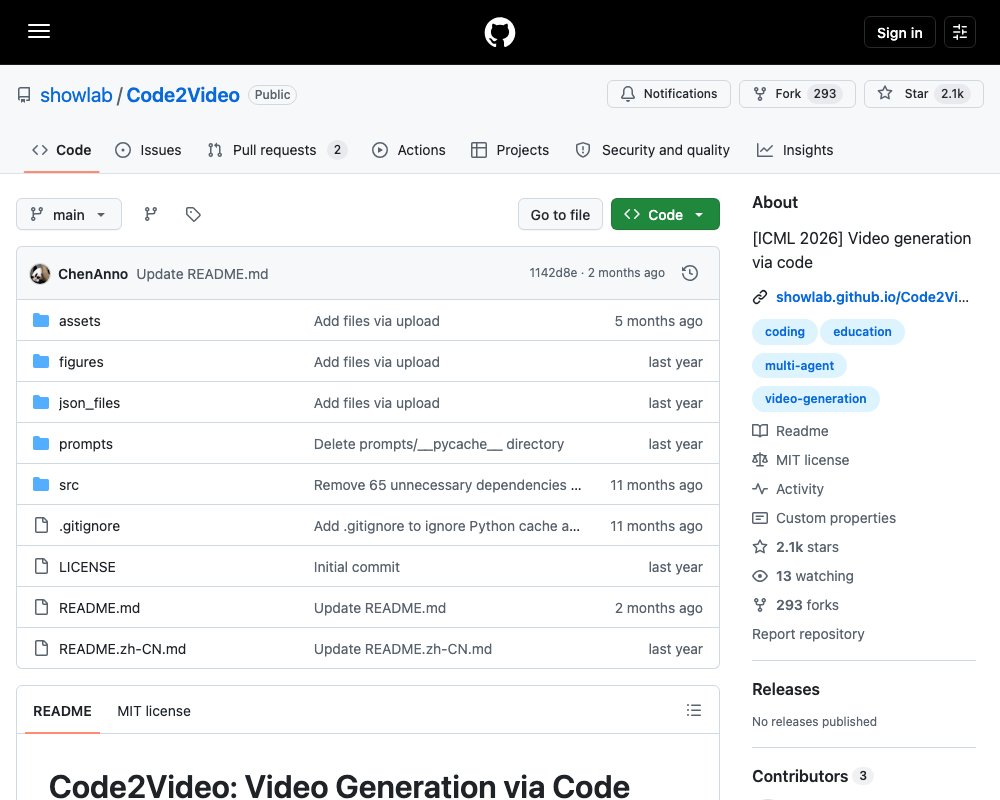
Task: Select the LICENSE file icon
Action: click(41, 566)
